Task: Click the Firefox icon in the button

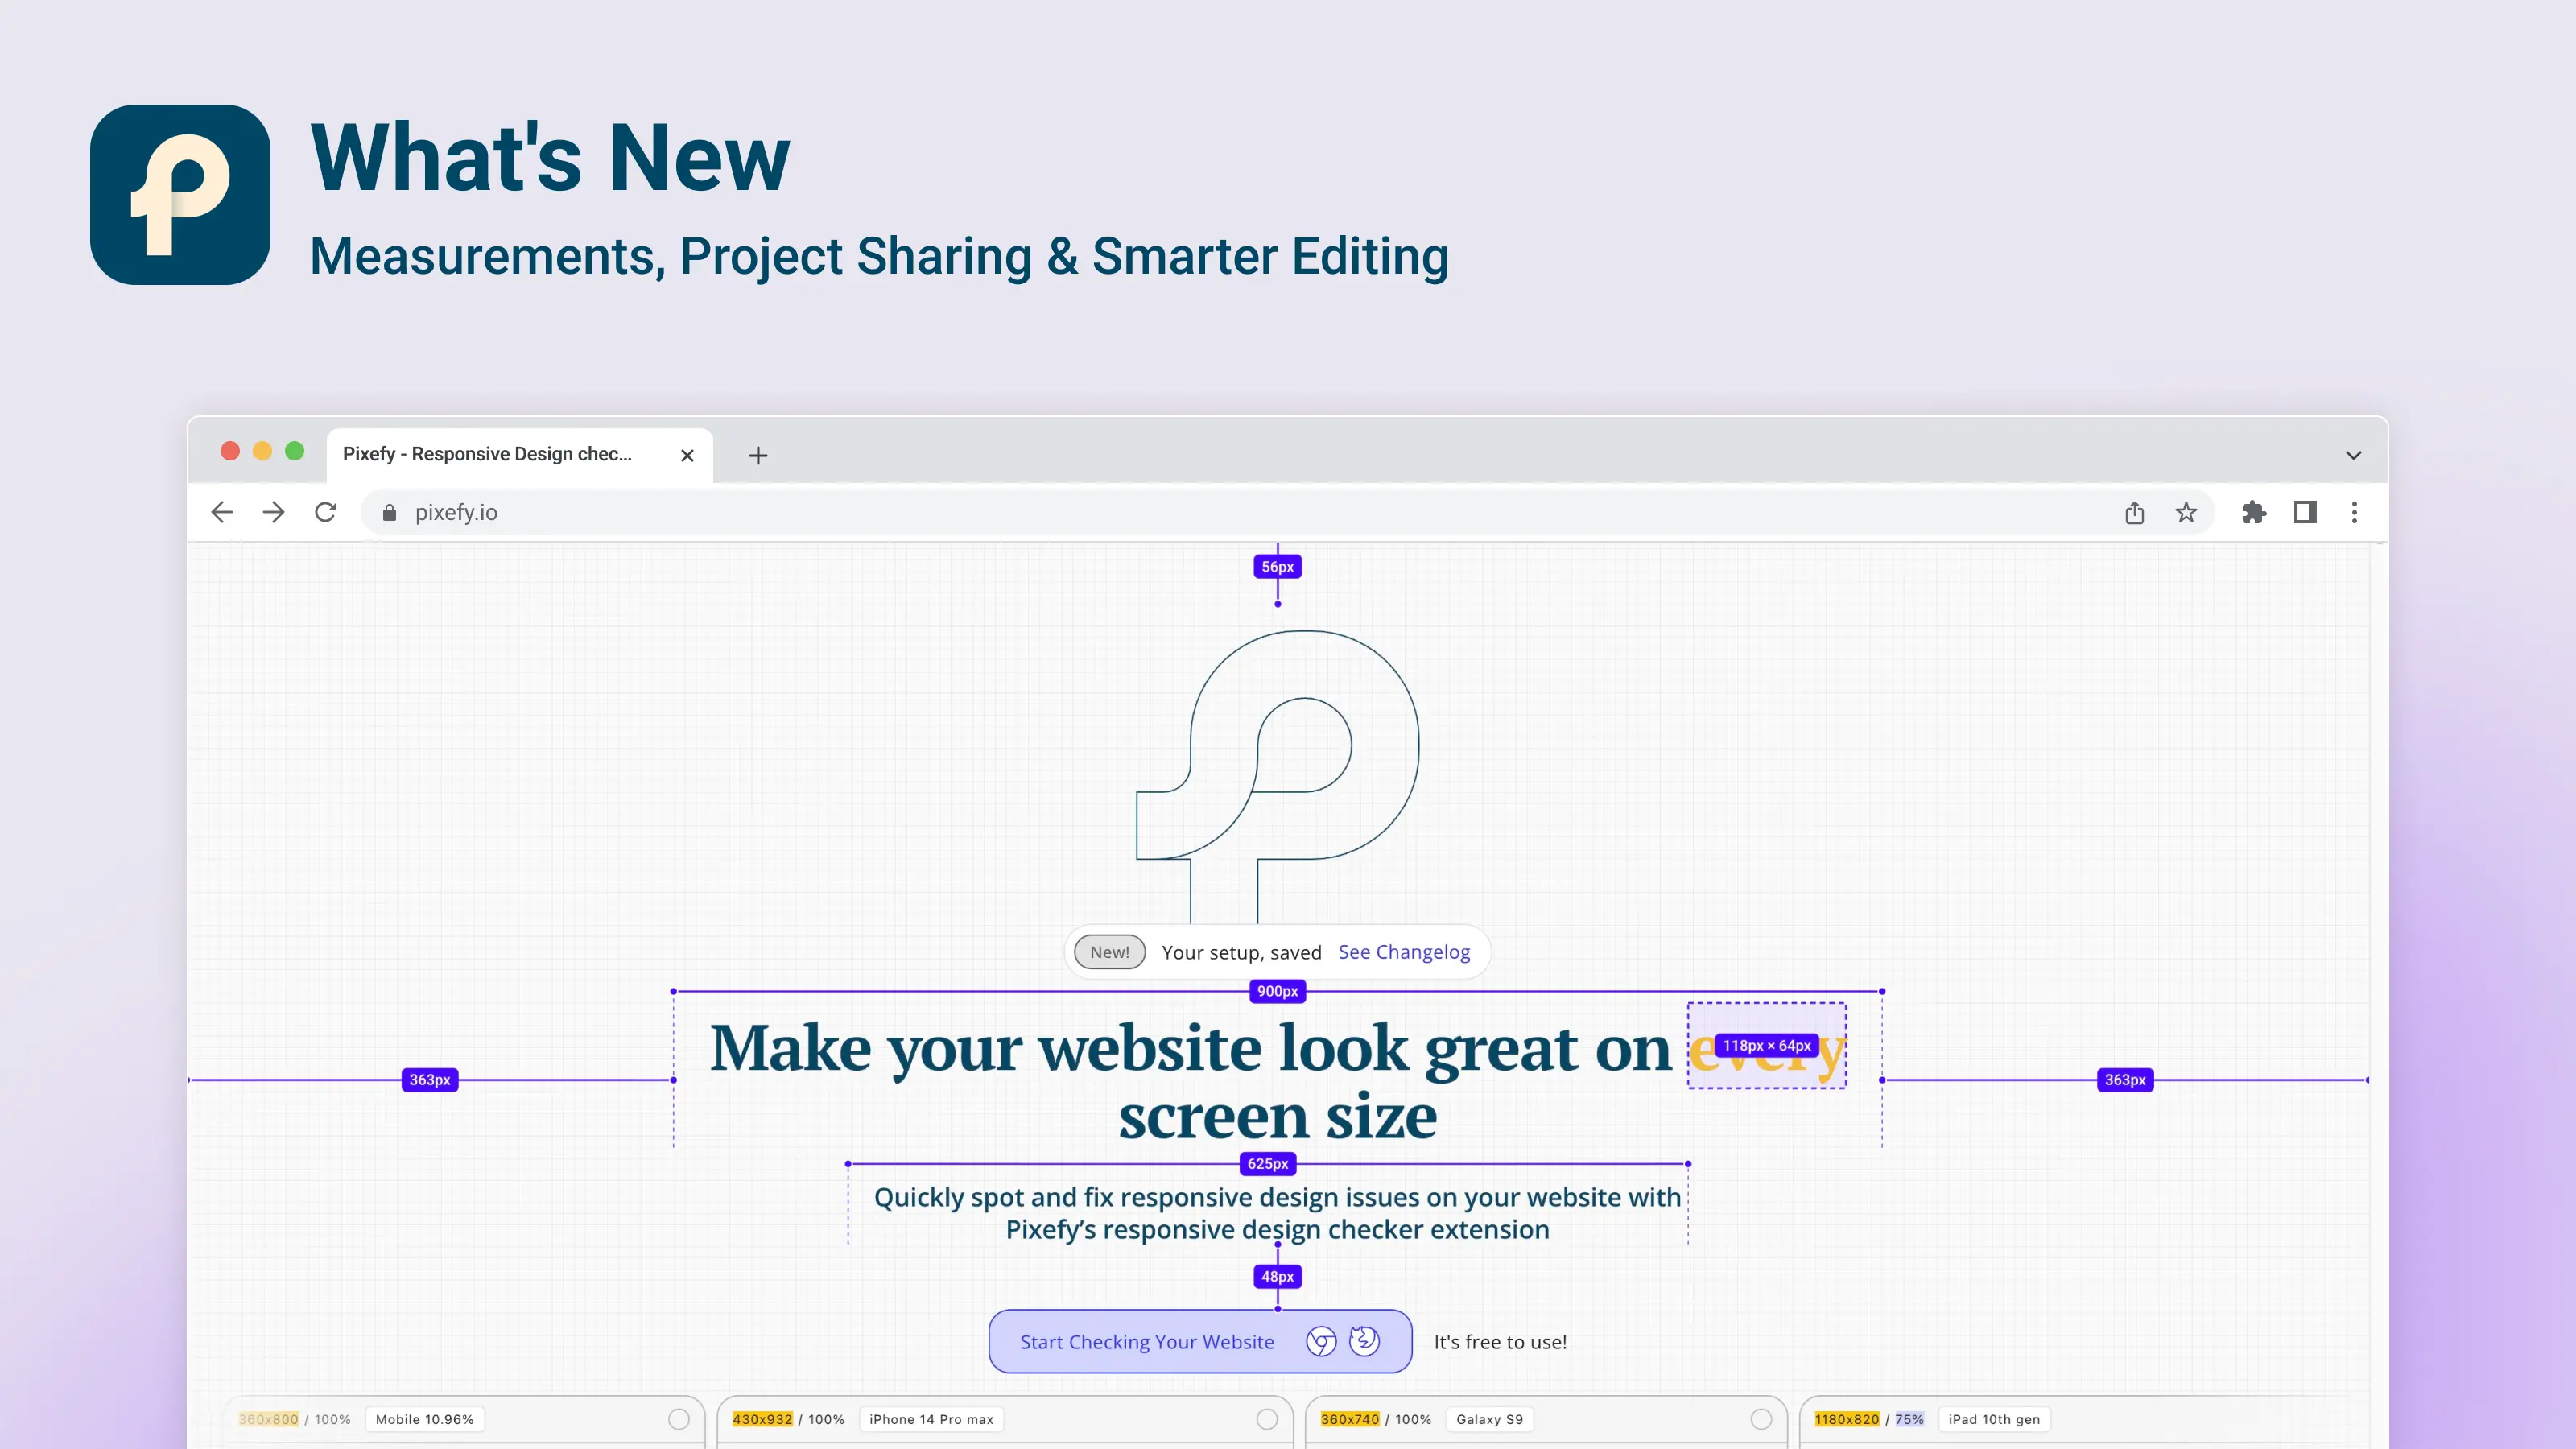Action: click(1364, 1341)
